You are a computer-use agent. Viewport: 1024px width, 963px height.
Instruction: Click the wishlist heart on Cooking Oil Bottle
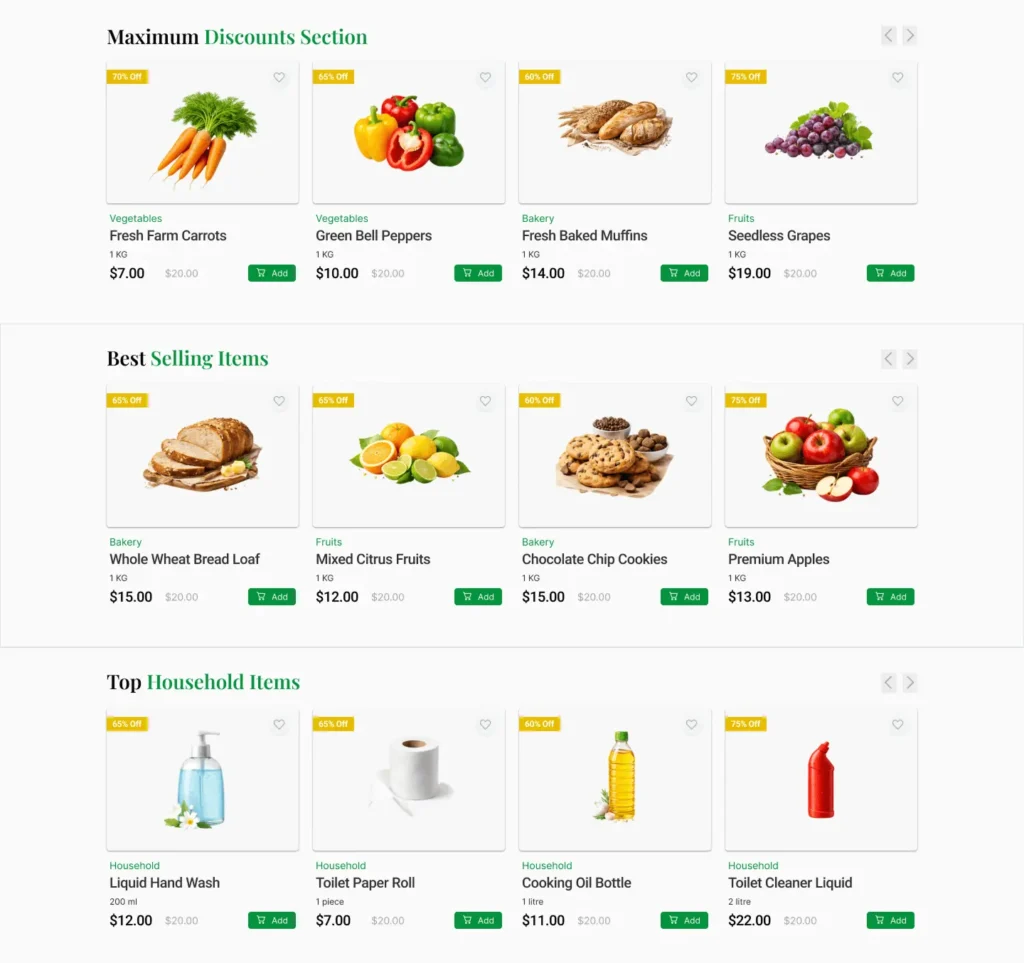[691, 725]
